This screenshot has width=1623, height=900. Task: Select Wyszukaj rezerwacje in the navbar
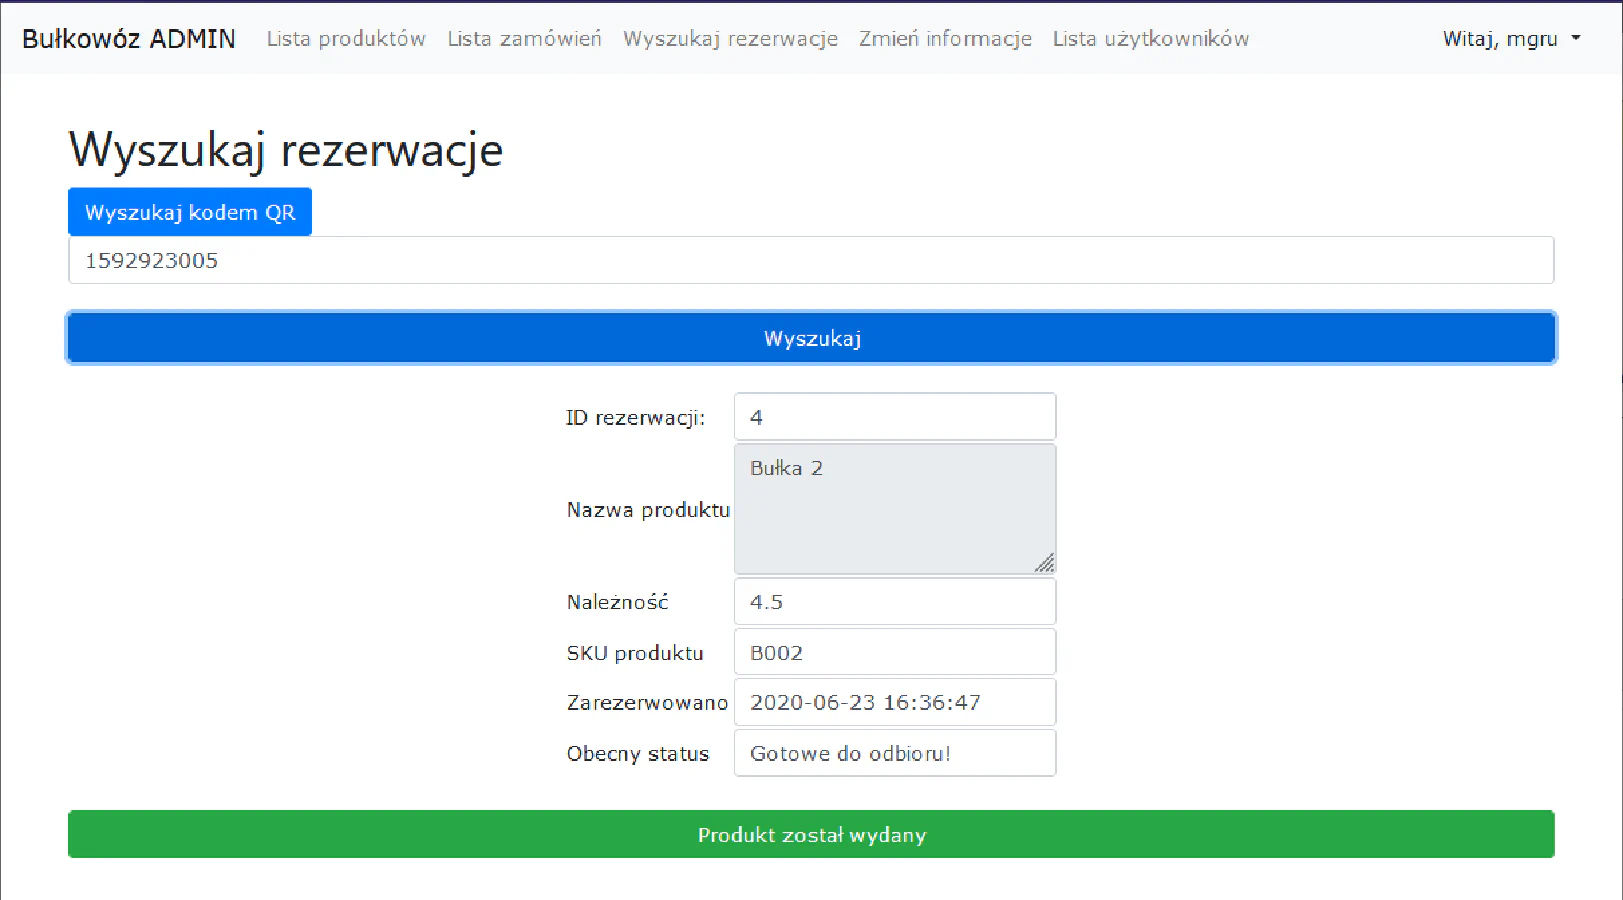tap(730, 39)
